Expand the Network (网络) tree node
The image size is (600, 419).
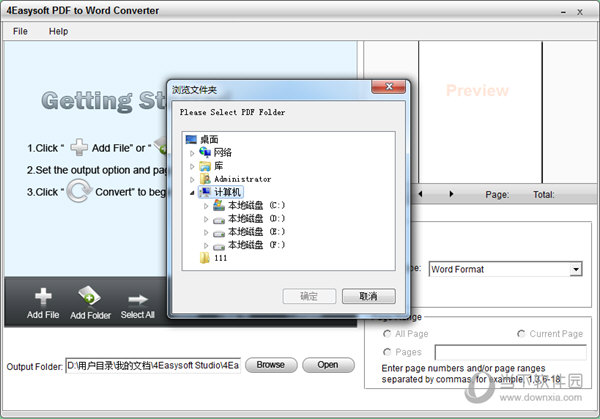pyautogui.click(x=192, y=153)
